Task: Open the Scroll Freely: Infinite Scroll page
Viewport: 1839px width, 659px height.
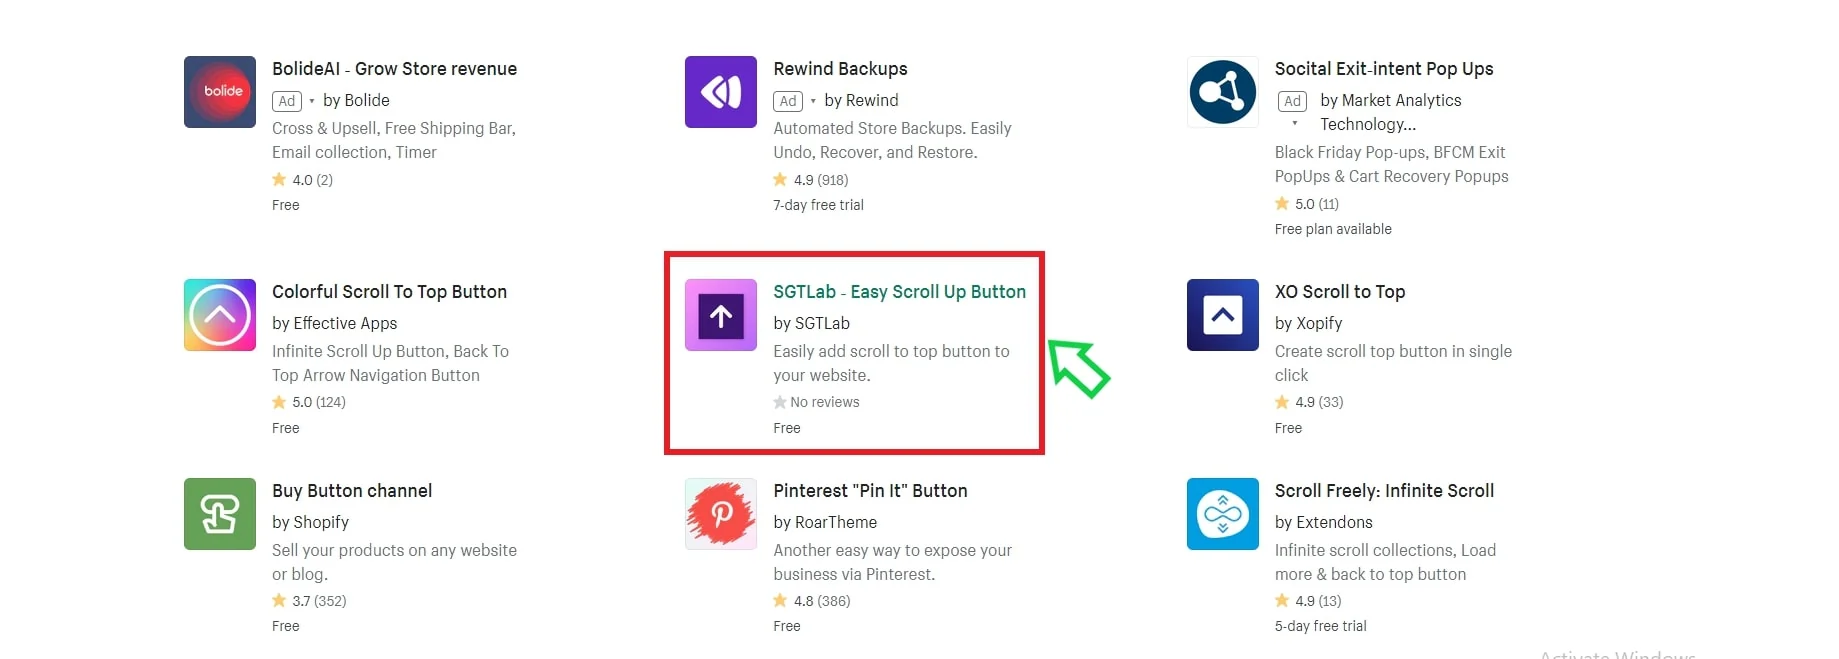Action: click(x=1384, y=491)
